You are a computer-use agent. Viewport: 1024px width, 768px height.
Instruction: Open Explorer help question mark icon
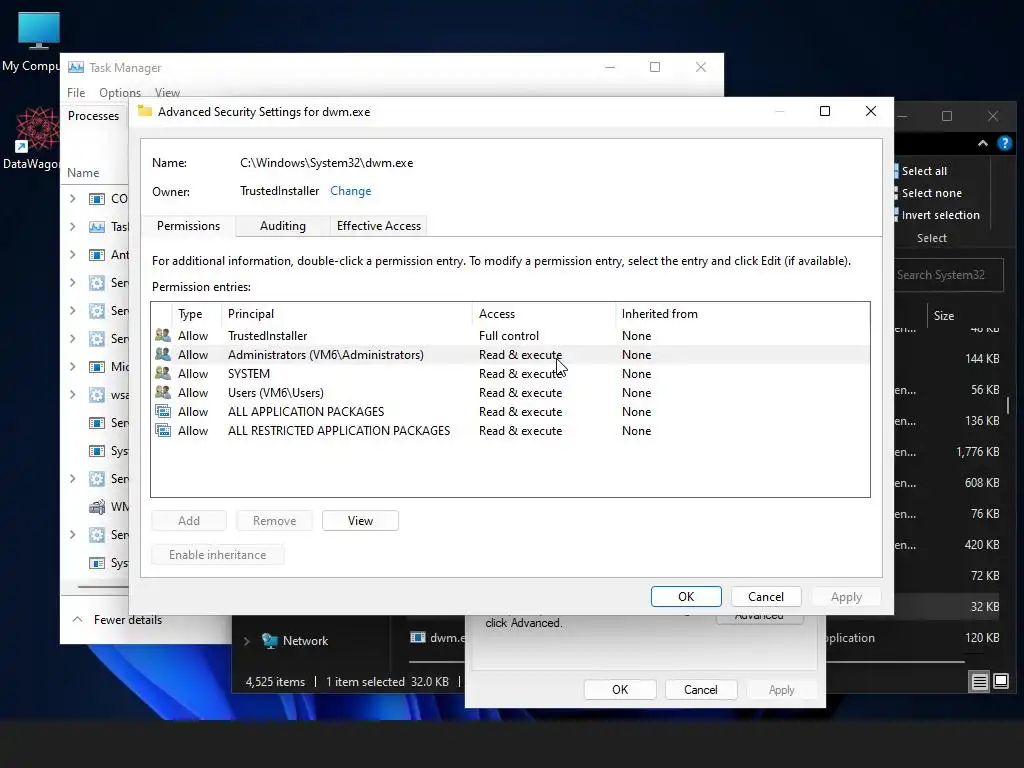click(x=1004, y=143)
